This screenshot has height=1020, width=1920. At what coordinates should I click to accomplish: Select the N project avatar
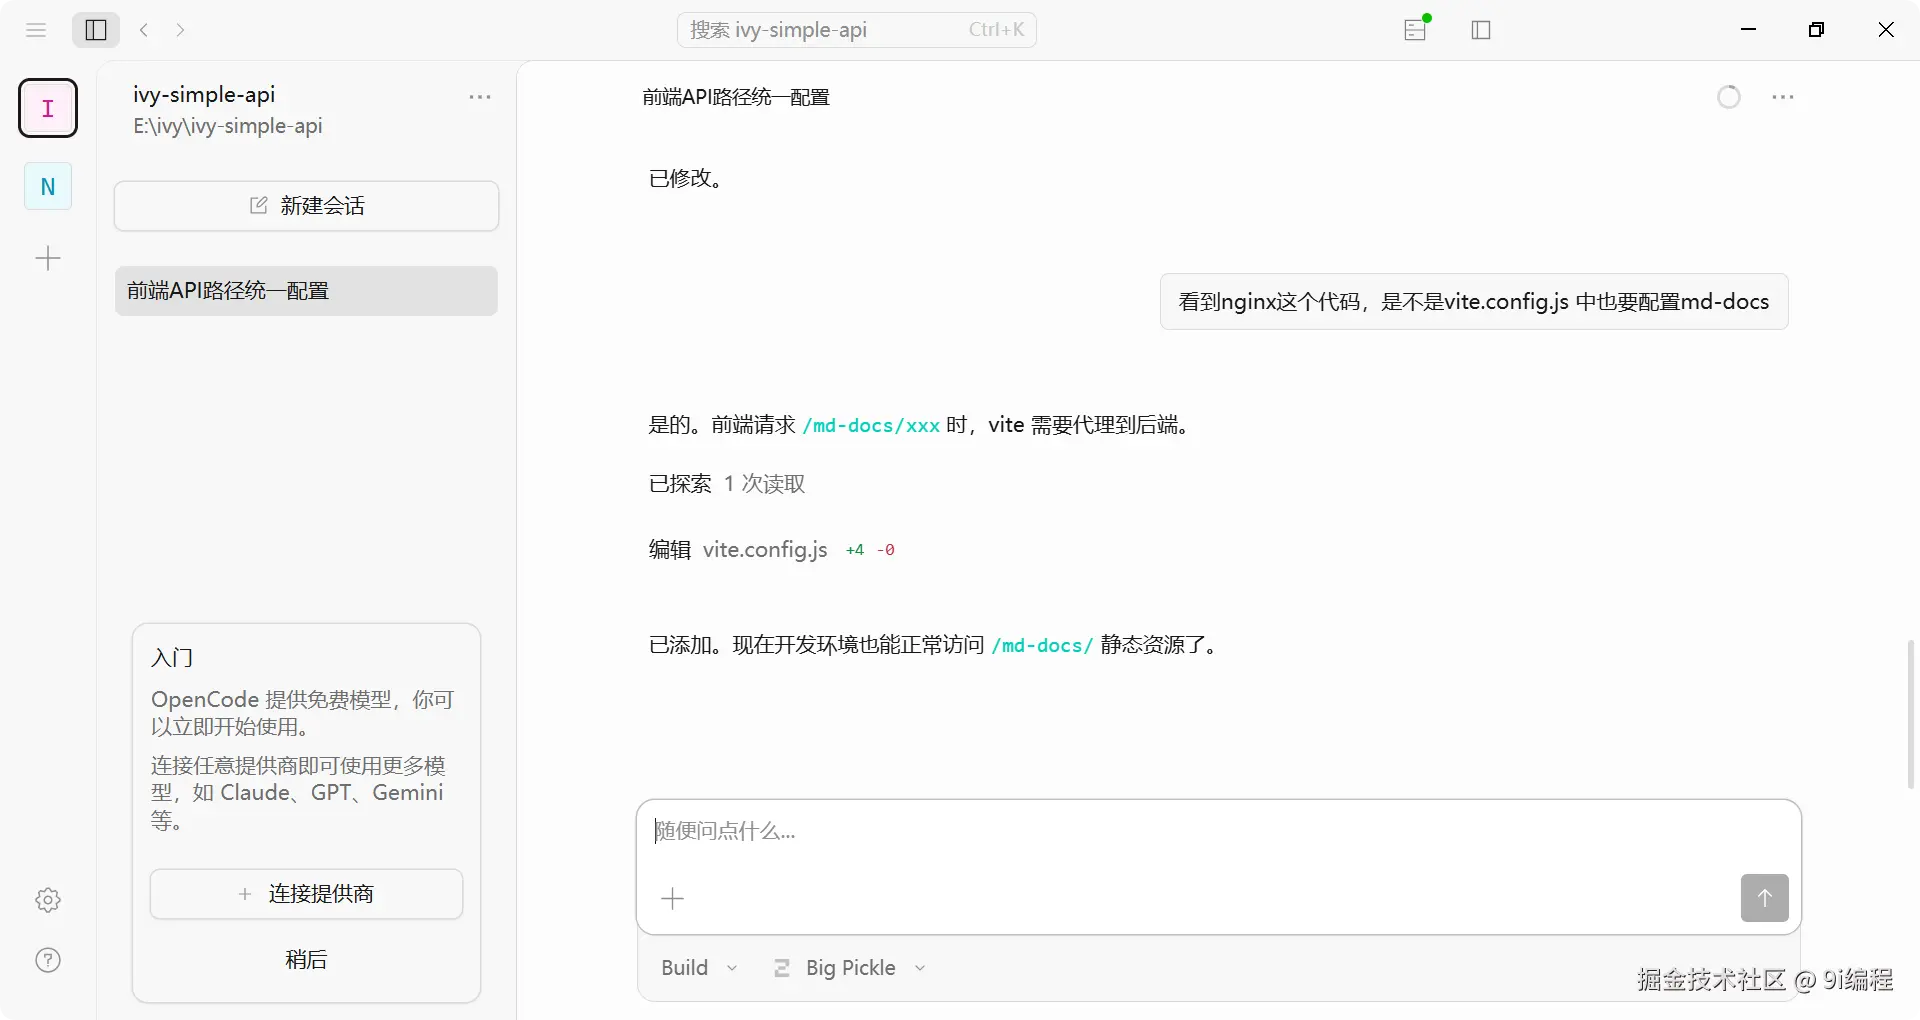[48, 186]
